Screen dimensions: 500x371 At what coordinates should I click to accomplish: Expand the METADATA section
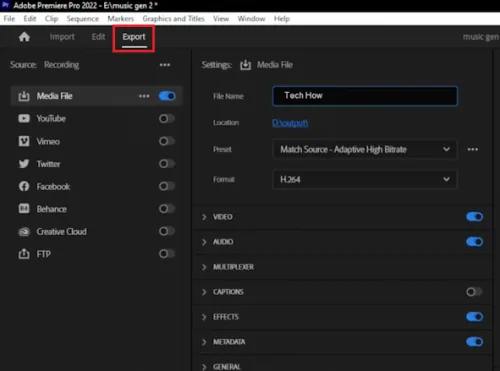pos(204,342)
